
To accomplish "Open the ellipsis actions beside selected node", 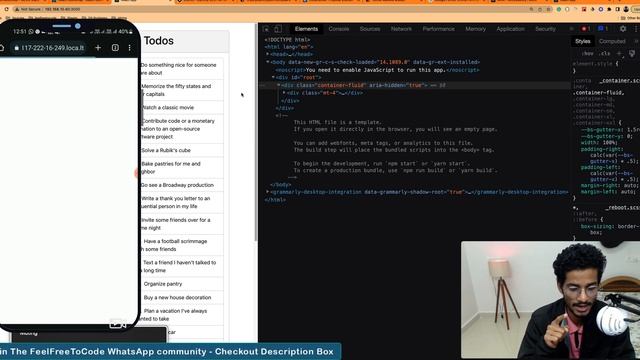I will (262, 85).
